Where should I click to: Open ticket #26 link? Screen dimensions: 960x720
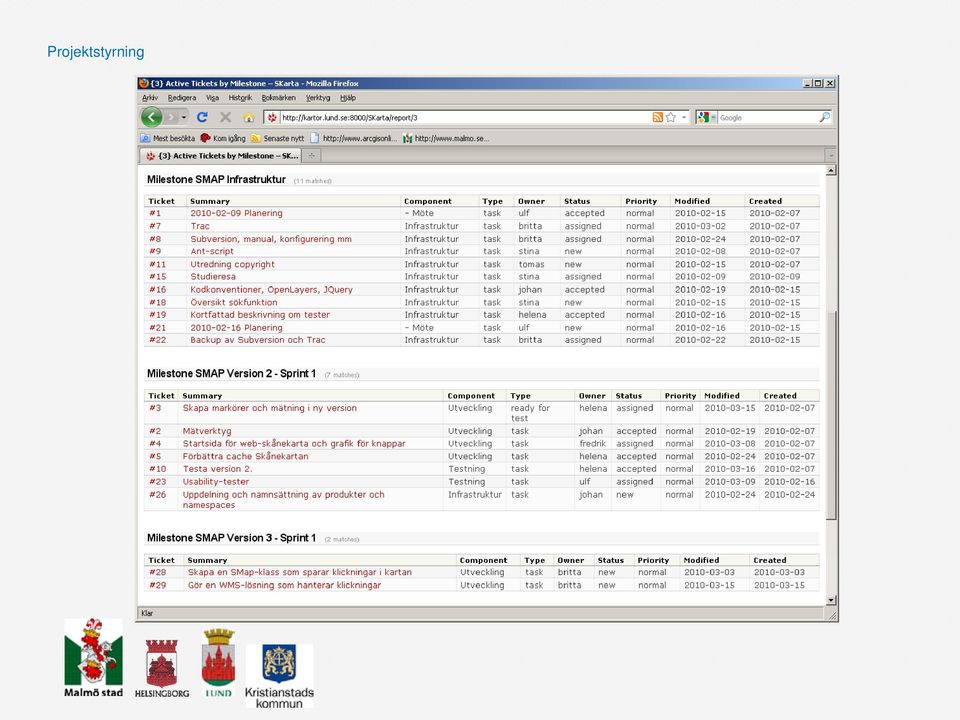click(x=157, y=495)
